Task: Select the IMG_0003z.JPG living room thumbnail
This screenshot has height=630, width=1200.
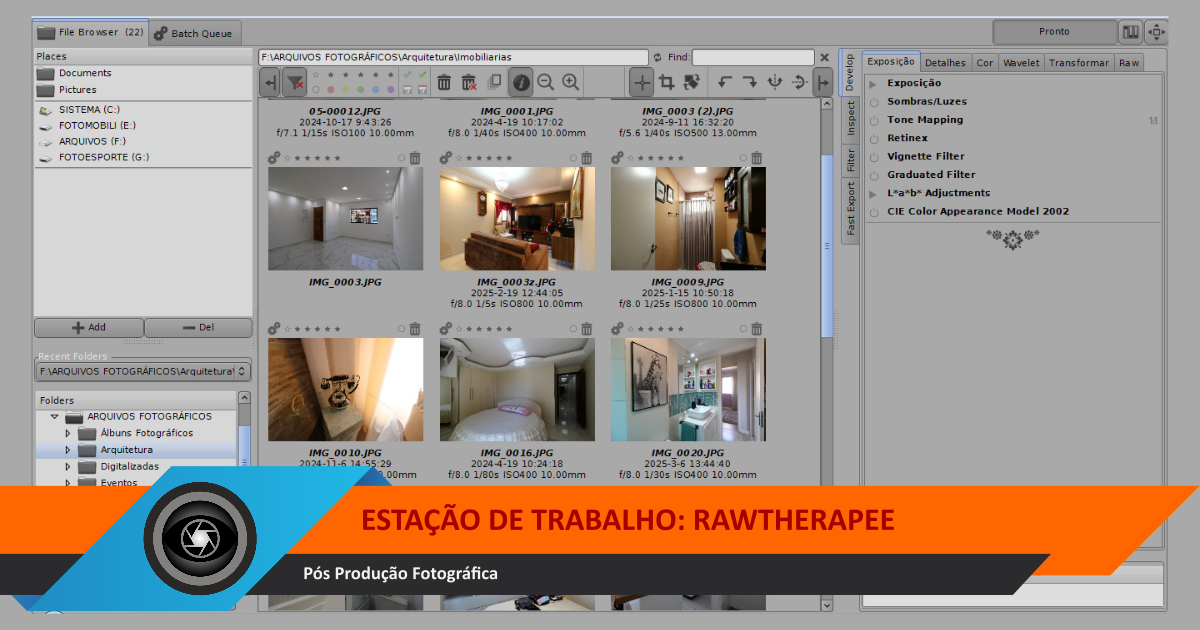Action: pos(517,218)
